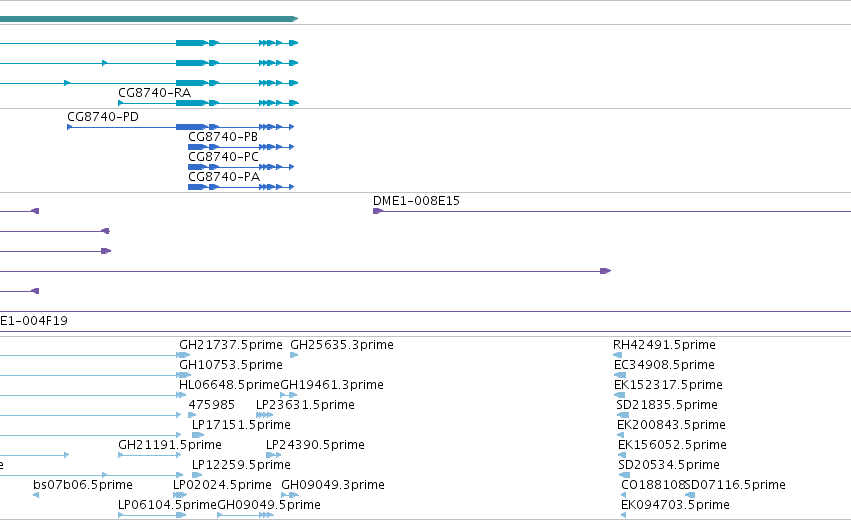This screenshot has height=520, width=851.
Task: Click the LP02024.5prime label
Action: point(223,485)
